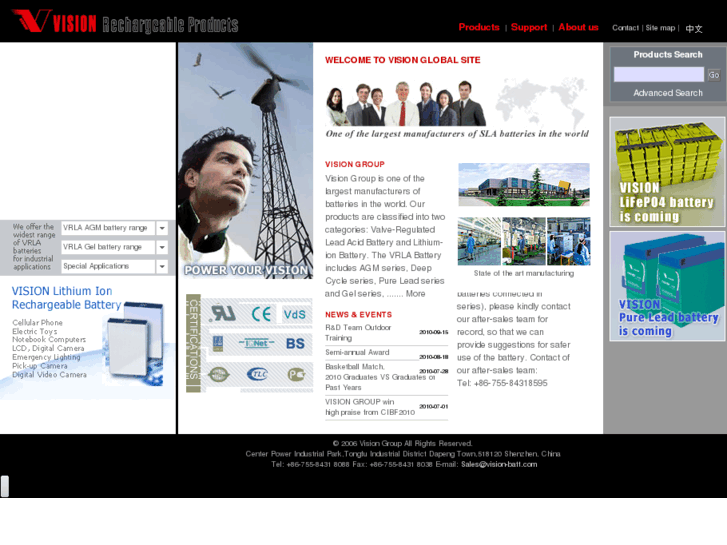
Task: Click the BS certification logo
Action: (295, 344)
